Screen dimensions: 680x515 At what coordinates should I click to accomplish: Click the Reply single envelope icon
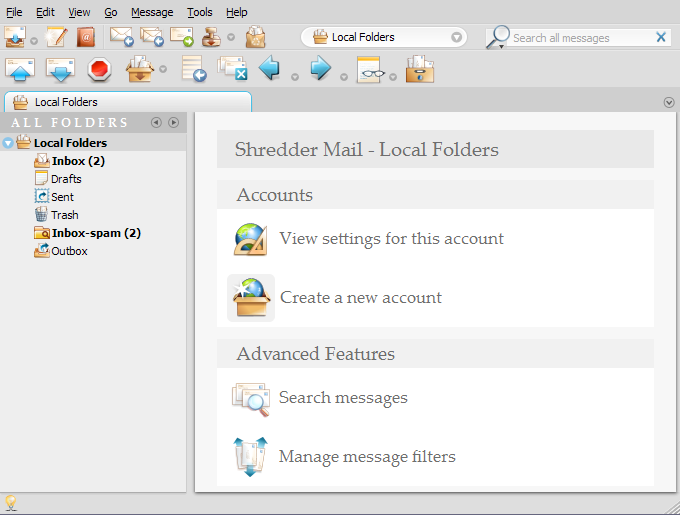tap(121, 37)
